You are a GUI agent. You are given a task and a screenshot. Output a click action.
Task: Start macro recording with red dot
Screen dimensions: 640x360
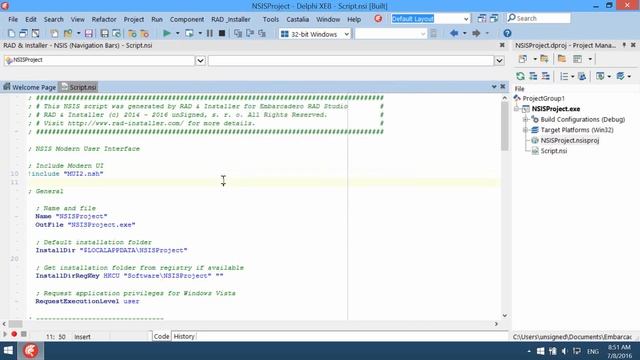(14, 334)
